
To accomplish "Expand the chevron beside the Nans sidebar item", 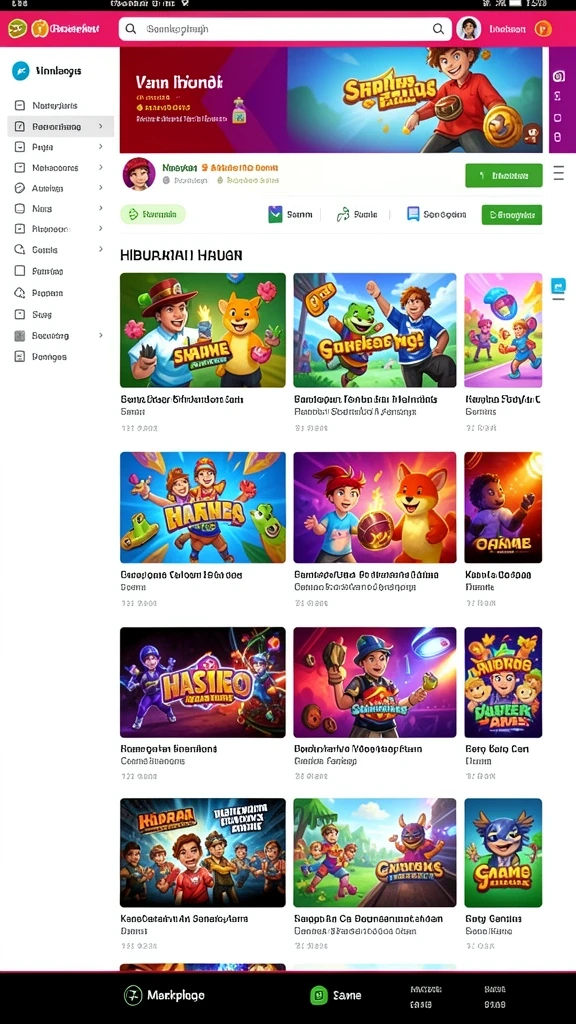I will (x=101, y=208).
